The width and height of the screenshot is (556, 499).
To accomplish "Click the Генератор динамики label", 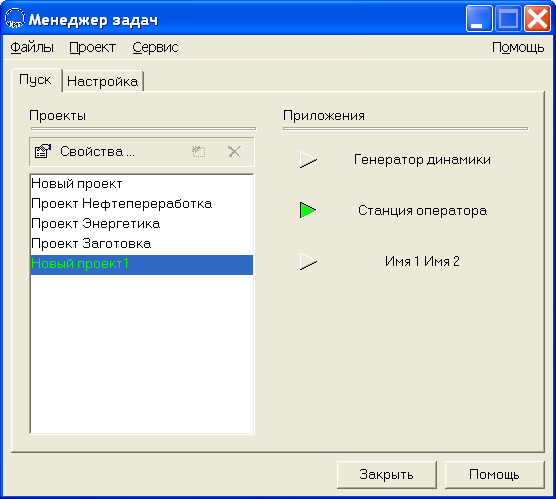I will point(422,160).
